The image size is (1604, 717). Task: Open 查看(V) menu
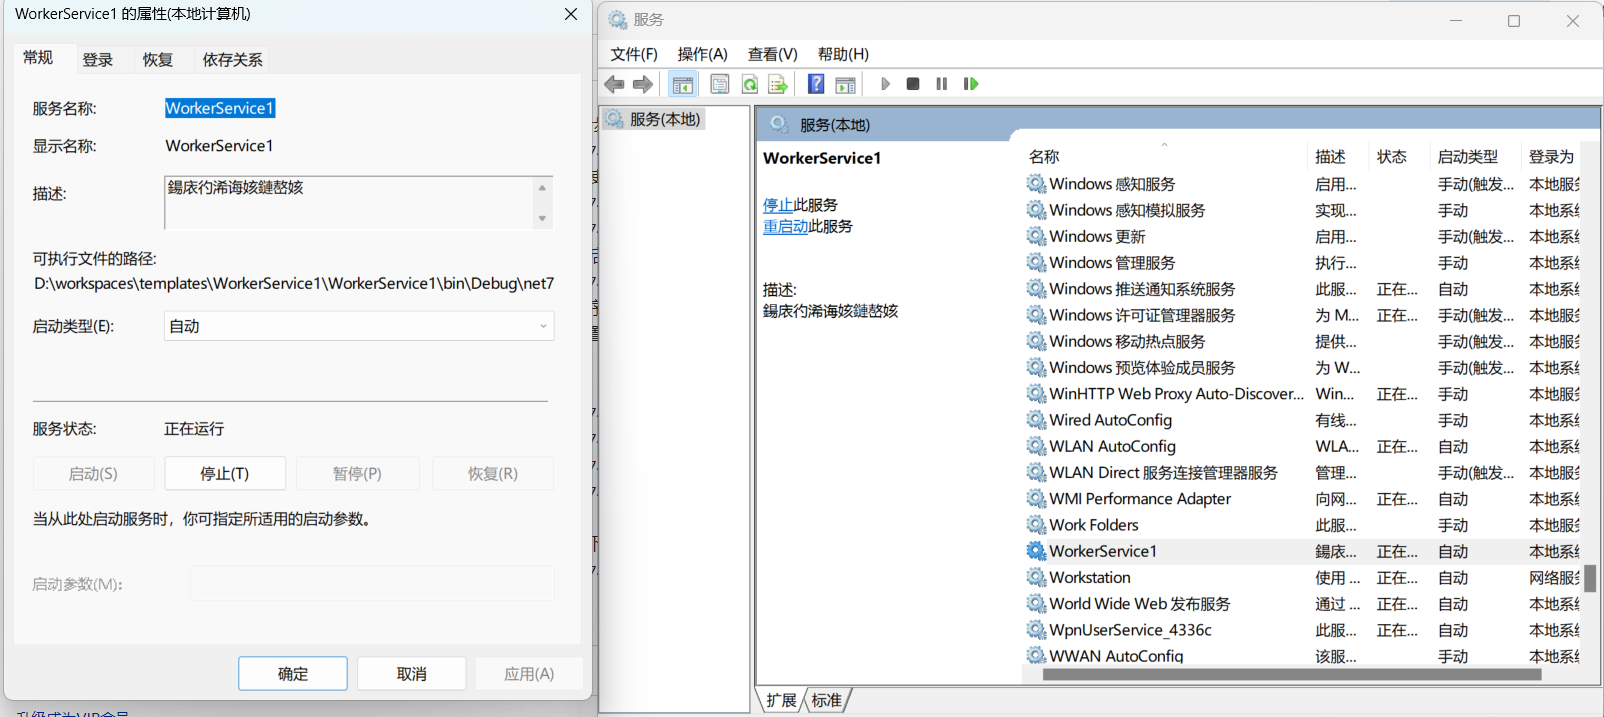772,54
